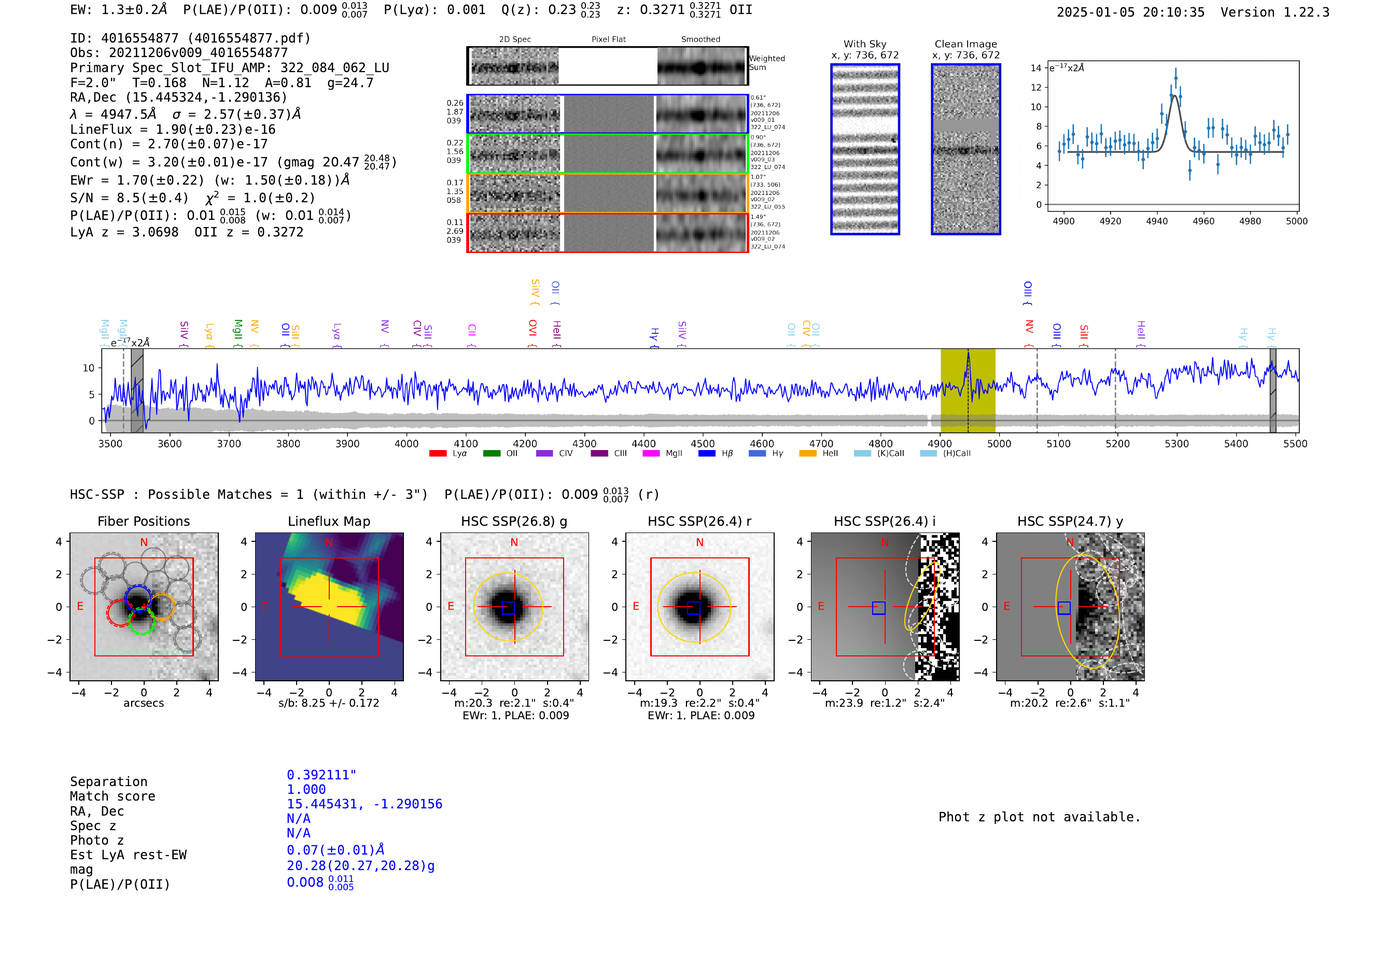Click the CII line label above the spectrum
The image size is (1400, 953).
(472, 333)
